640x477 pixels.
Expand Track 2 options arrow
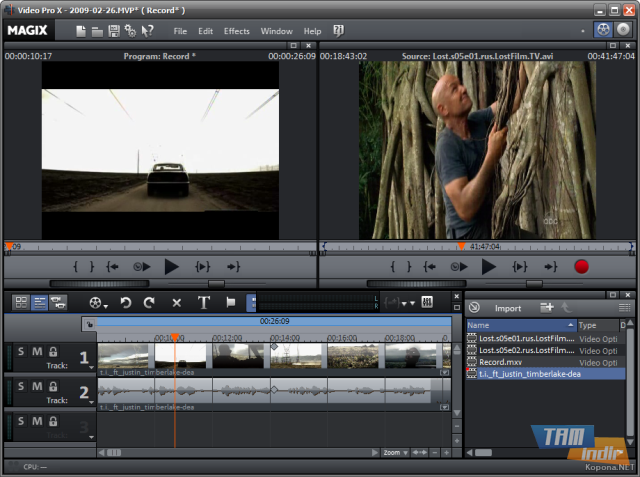click(x=91, y=402)
